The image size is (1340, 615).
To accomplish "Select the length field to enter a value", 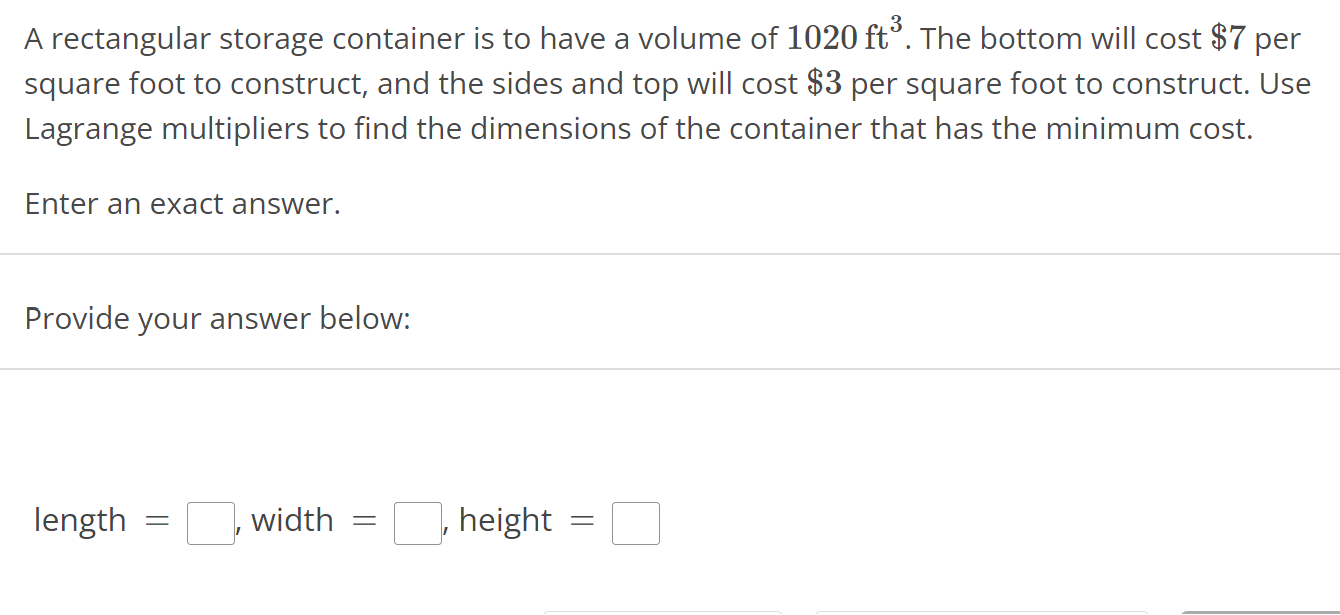I will pyautogui.click(x=208, y=521).
